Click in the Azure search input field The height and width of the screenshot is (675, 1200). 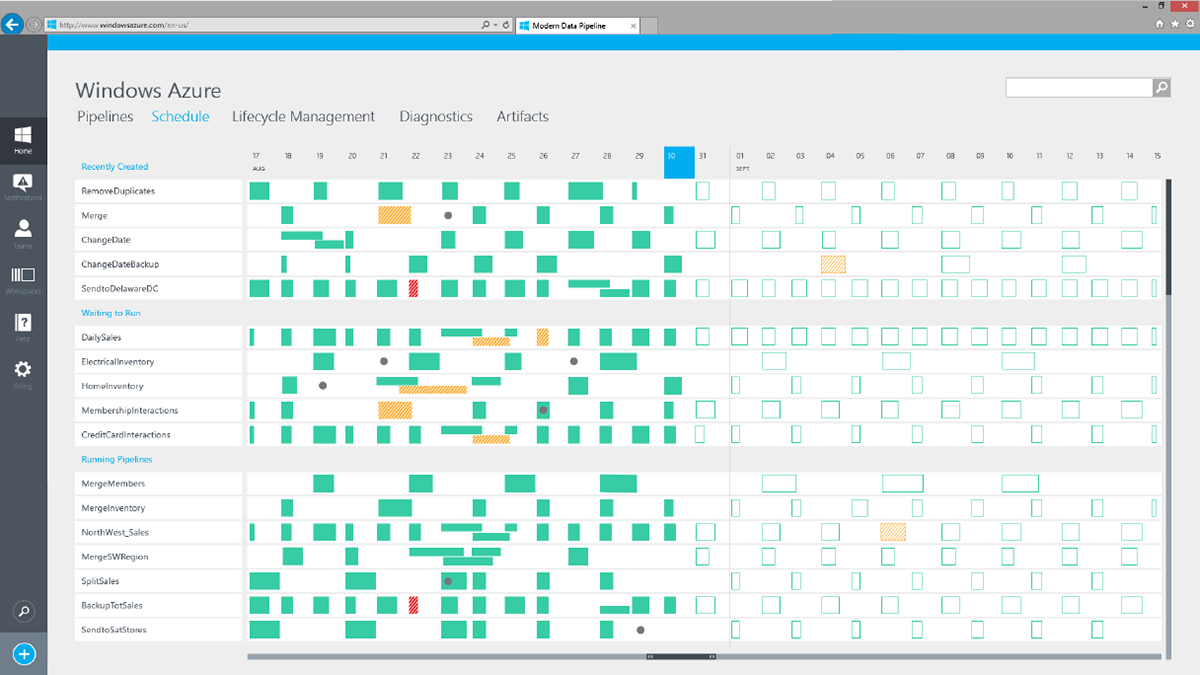pos(1079,88)
